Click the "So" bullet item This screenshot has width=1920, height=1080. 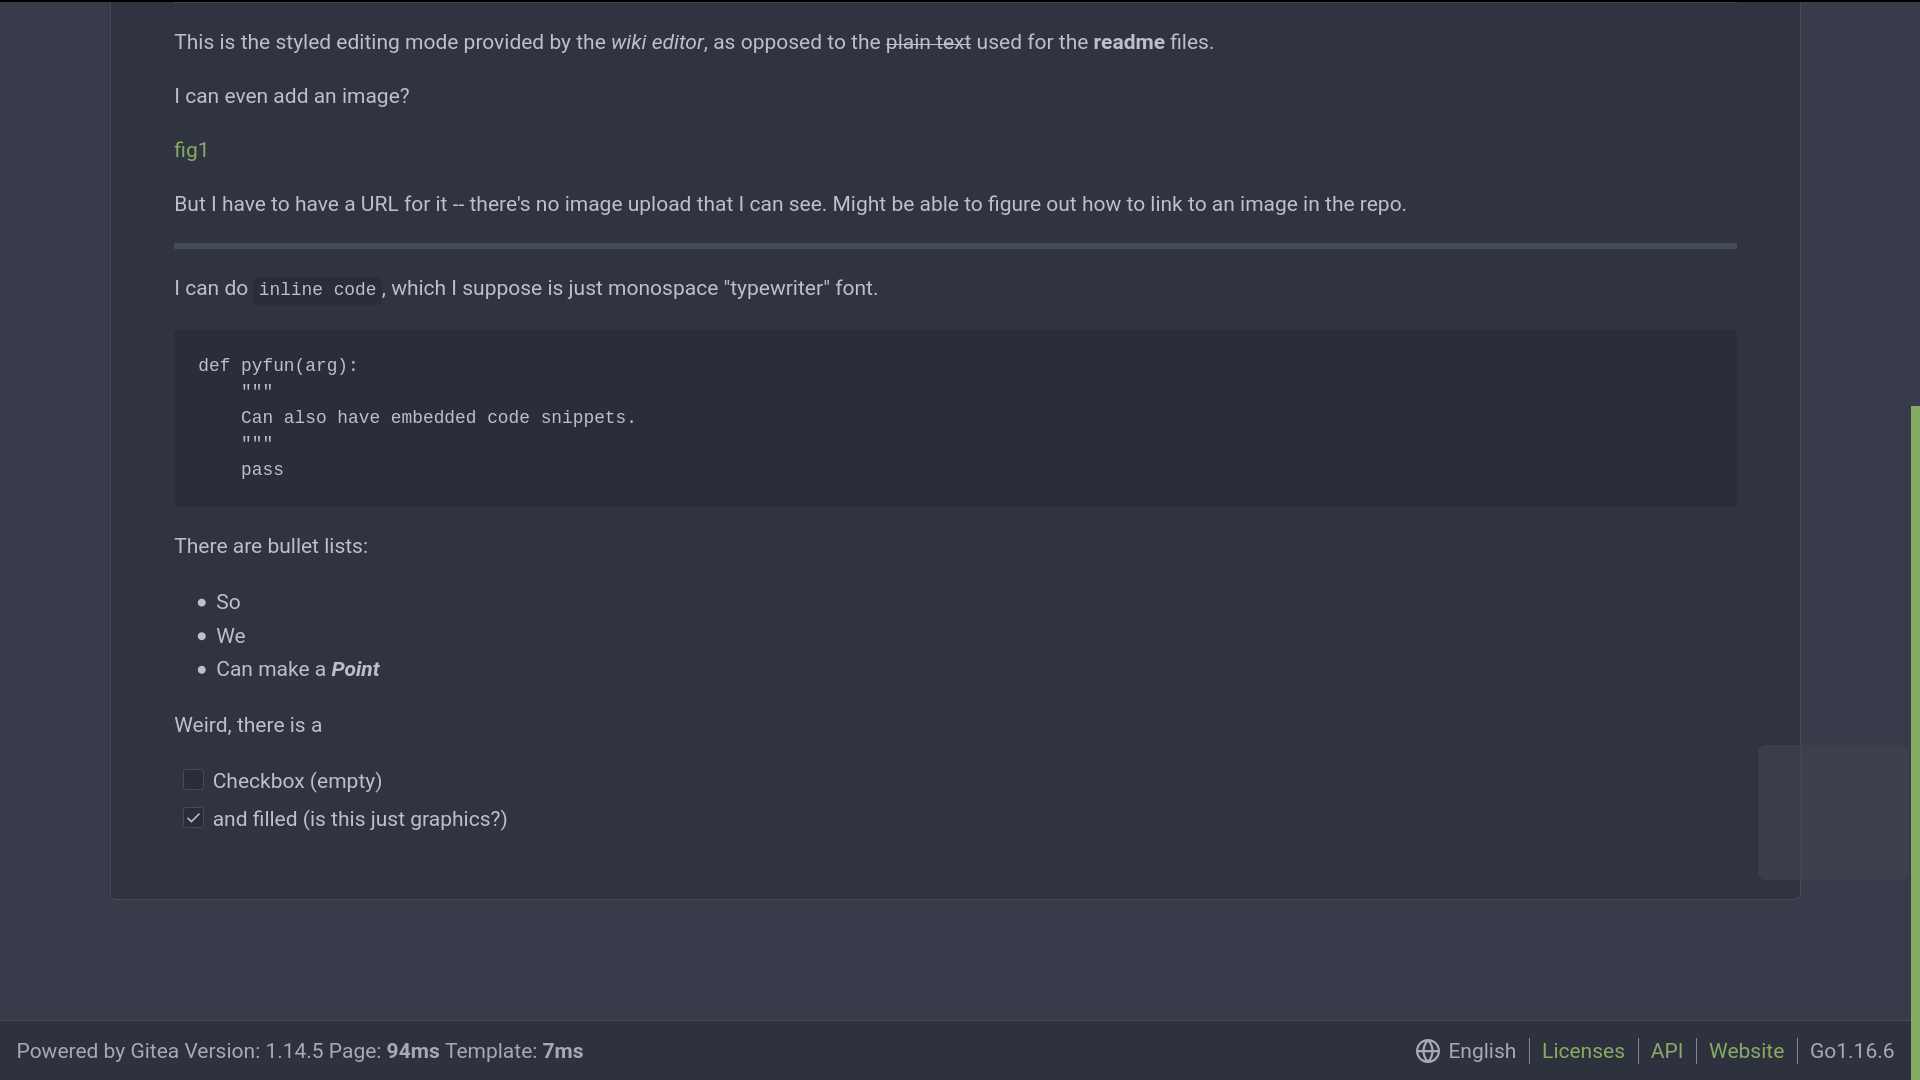pyautogui.click(x=228, y=602)
